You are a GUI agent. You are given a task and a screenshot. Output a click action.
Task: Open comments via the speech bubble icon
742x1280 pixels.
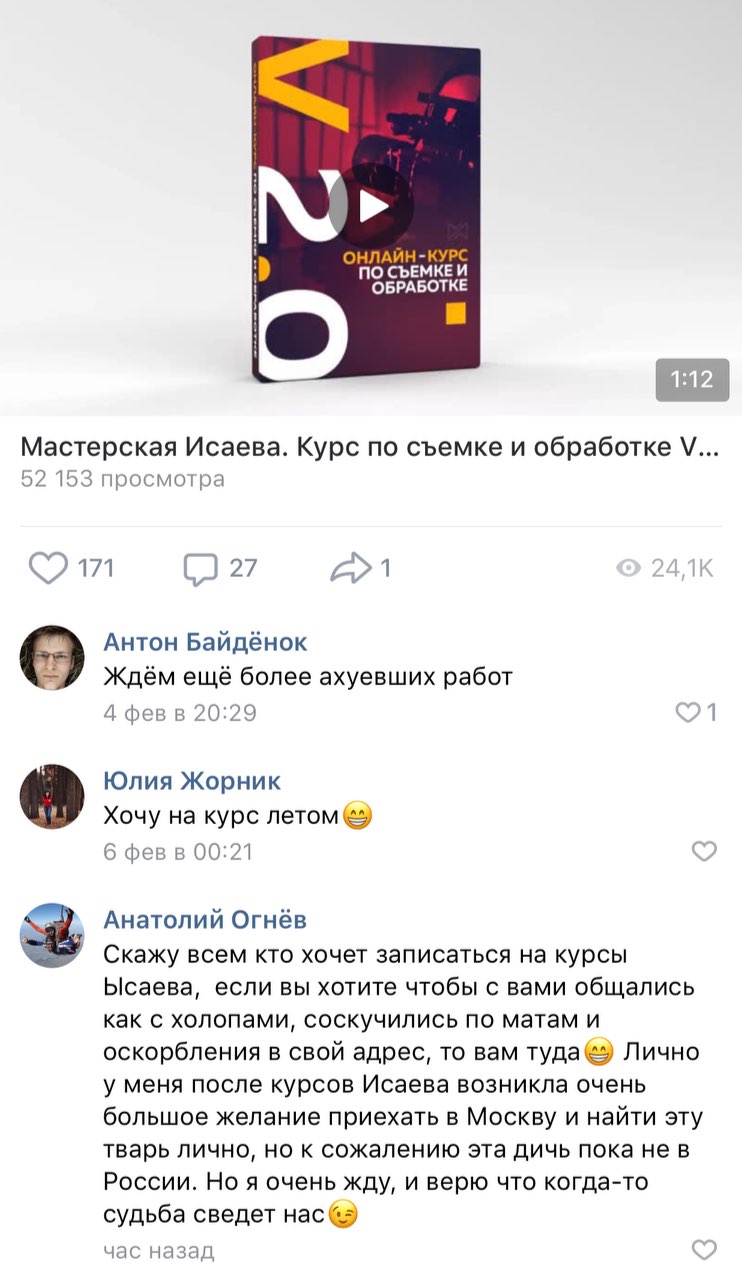click(200, 569)
